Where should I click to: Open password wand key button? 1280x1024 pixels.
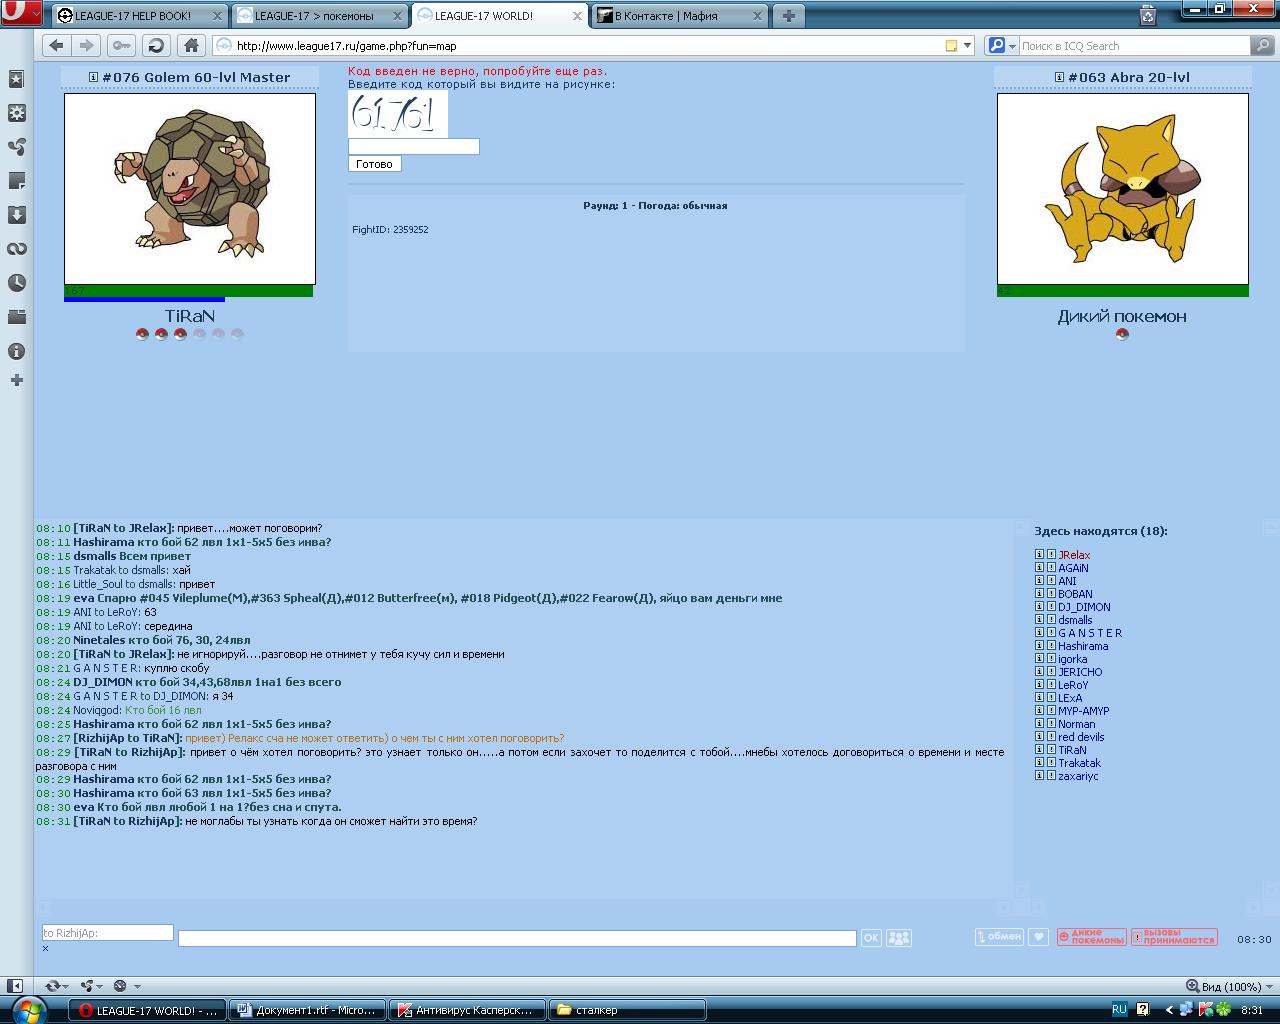click(x=121, y=45)
